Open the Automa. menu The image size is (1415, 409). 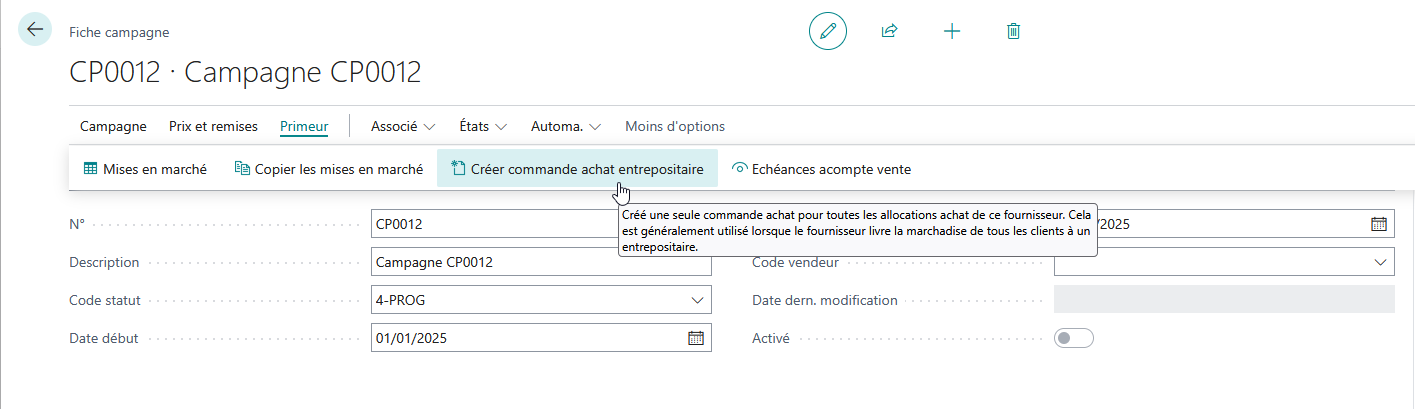[x=566, y=127]
